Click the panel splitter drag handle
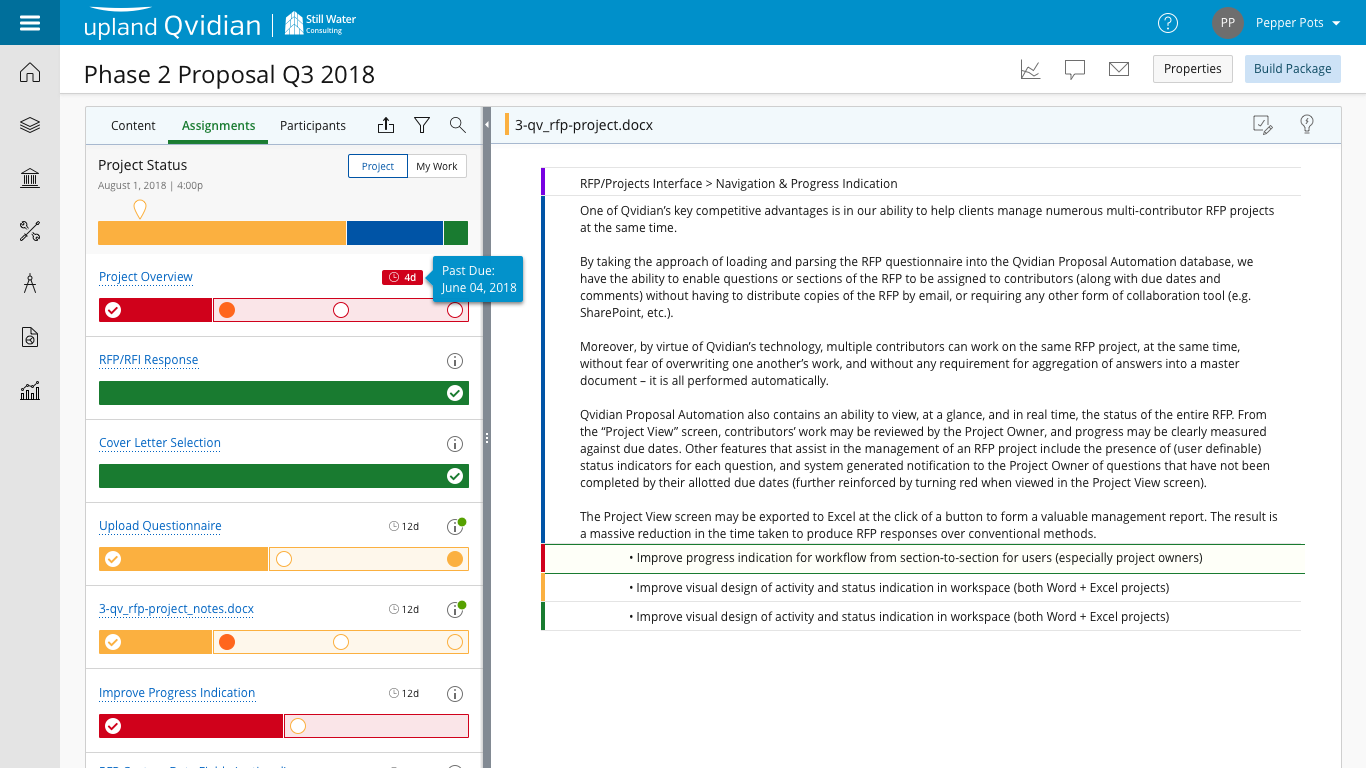 click(x=486, y=437)
